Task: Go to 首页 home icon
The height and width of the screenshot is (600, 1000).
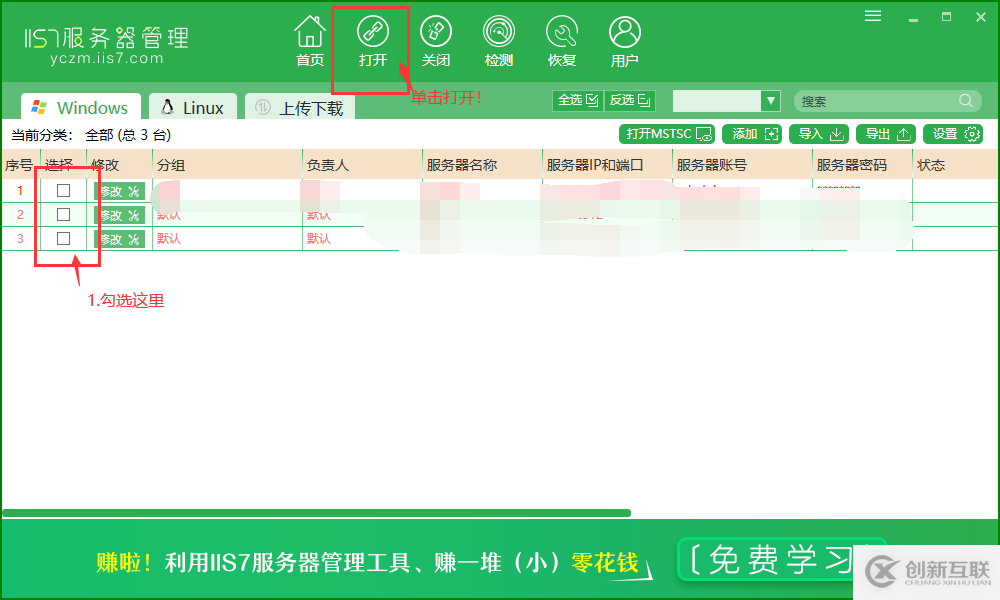Action: point(310,41)
